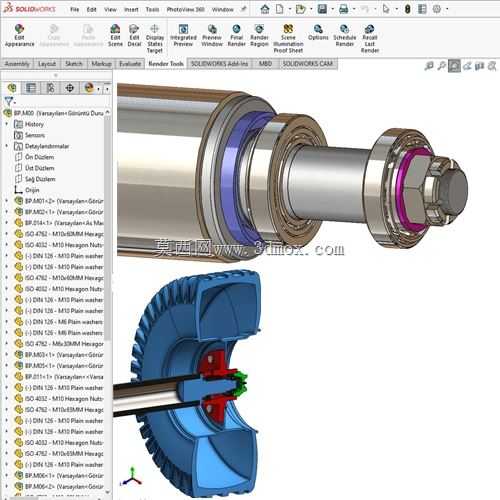Open the dropdown arrow next to Save
This screenshot has width=500, height=500.
click(x=332, y=9)
